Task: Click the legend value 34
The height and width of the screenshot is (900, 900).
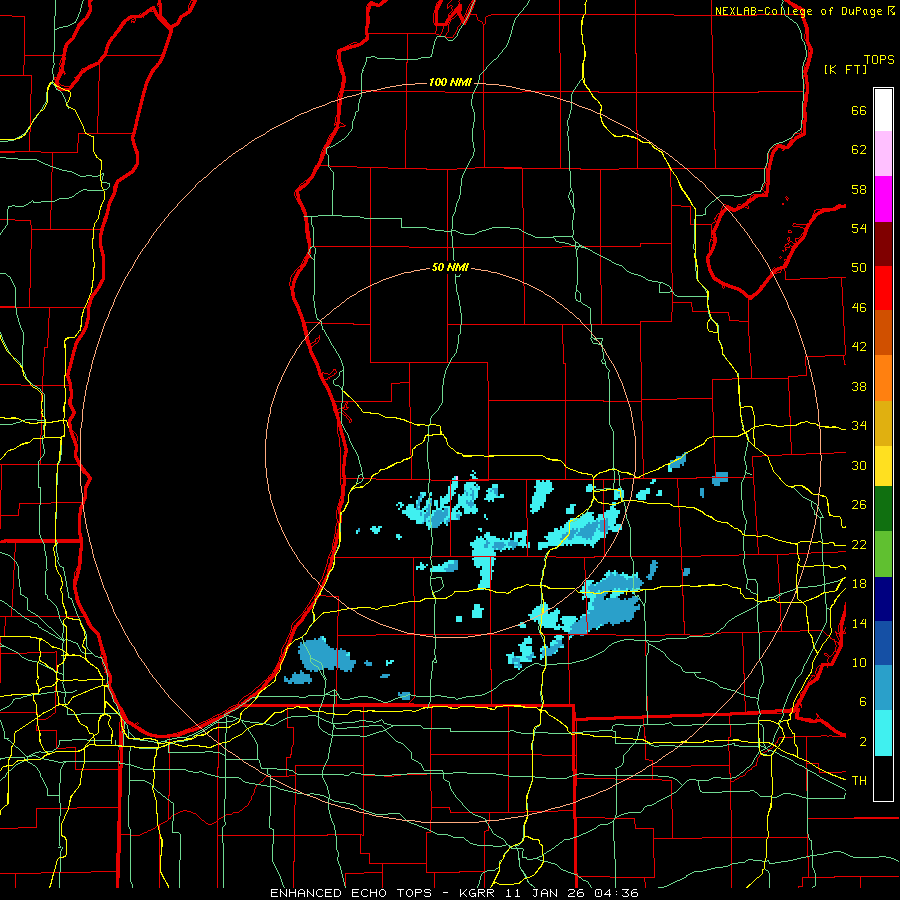Action: pyautogui.click(x=859, y=426)
